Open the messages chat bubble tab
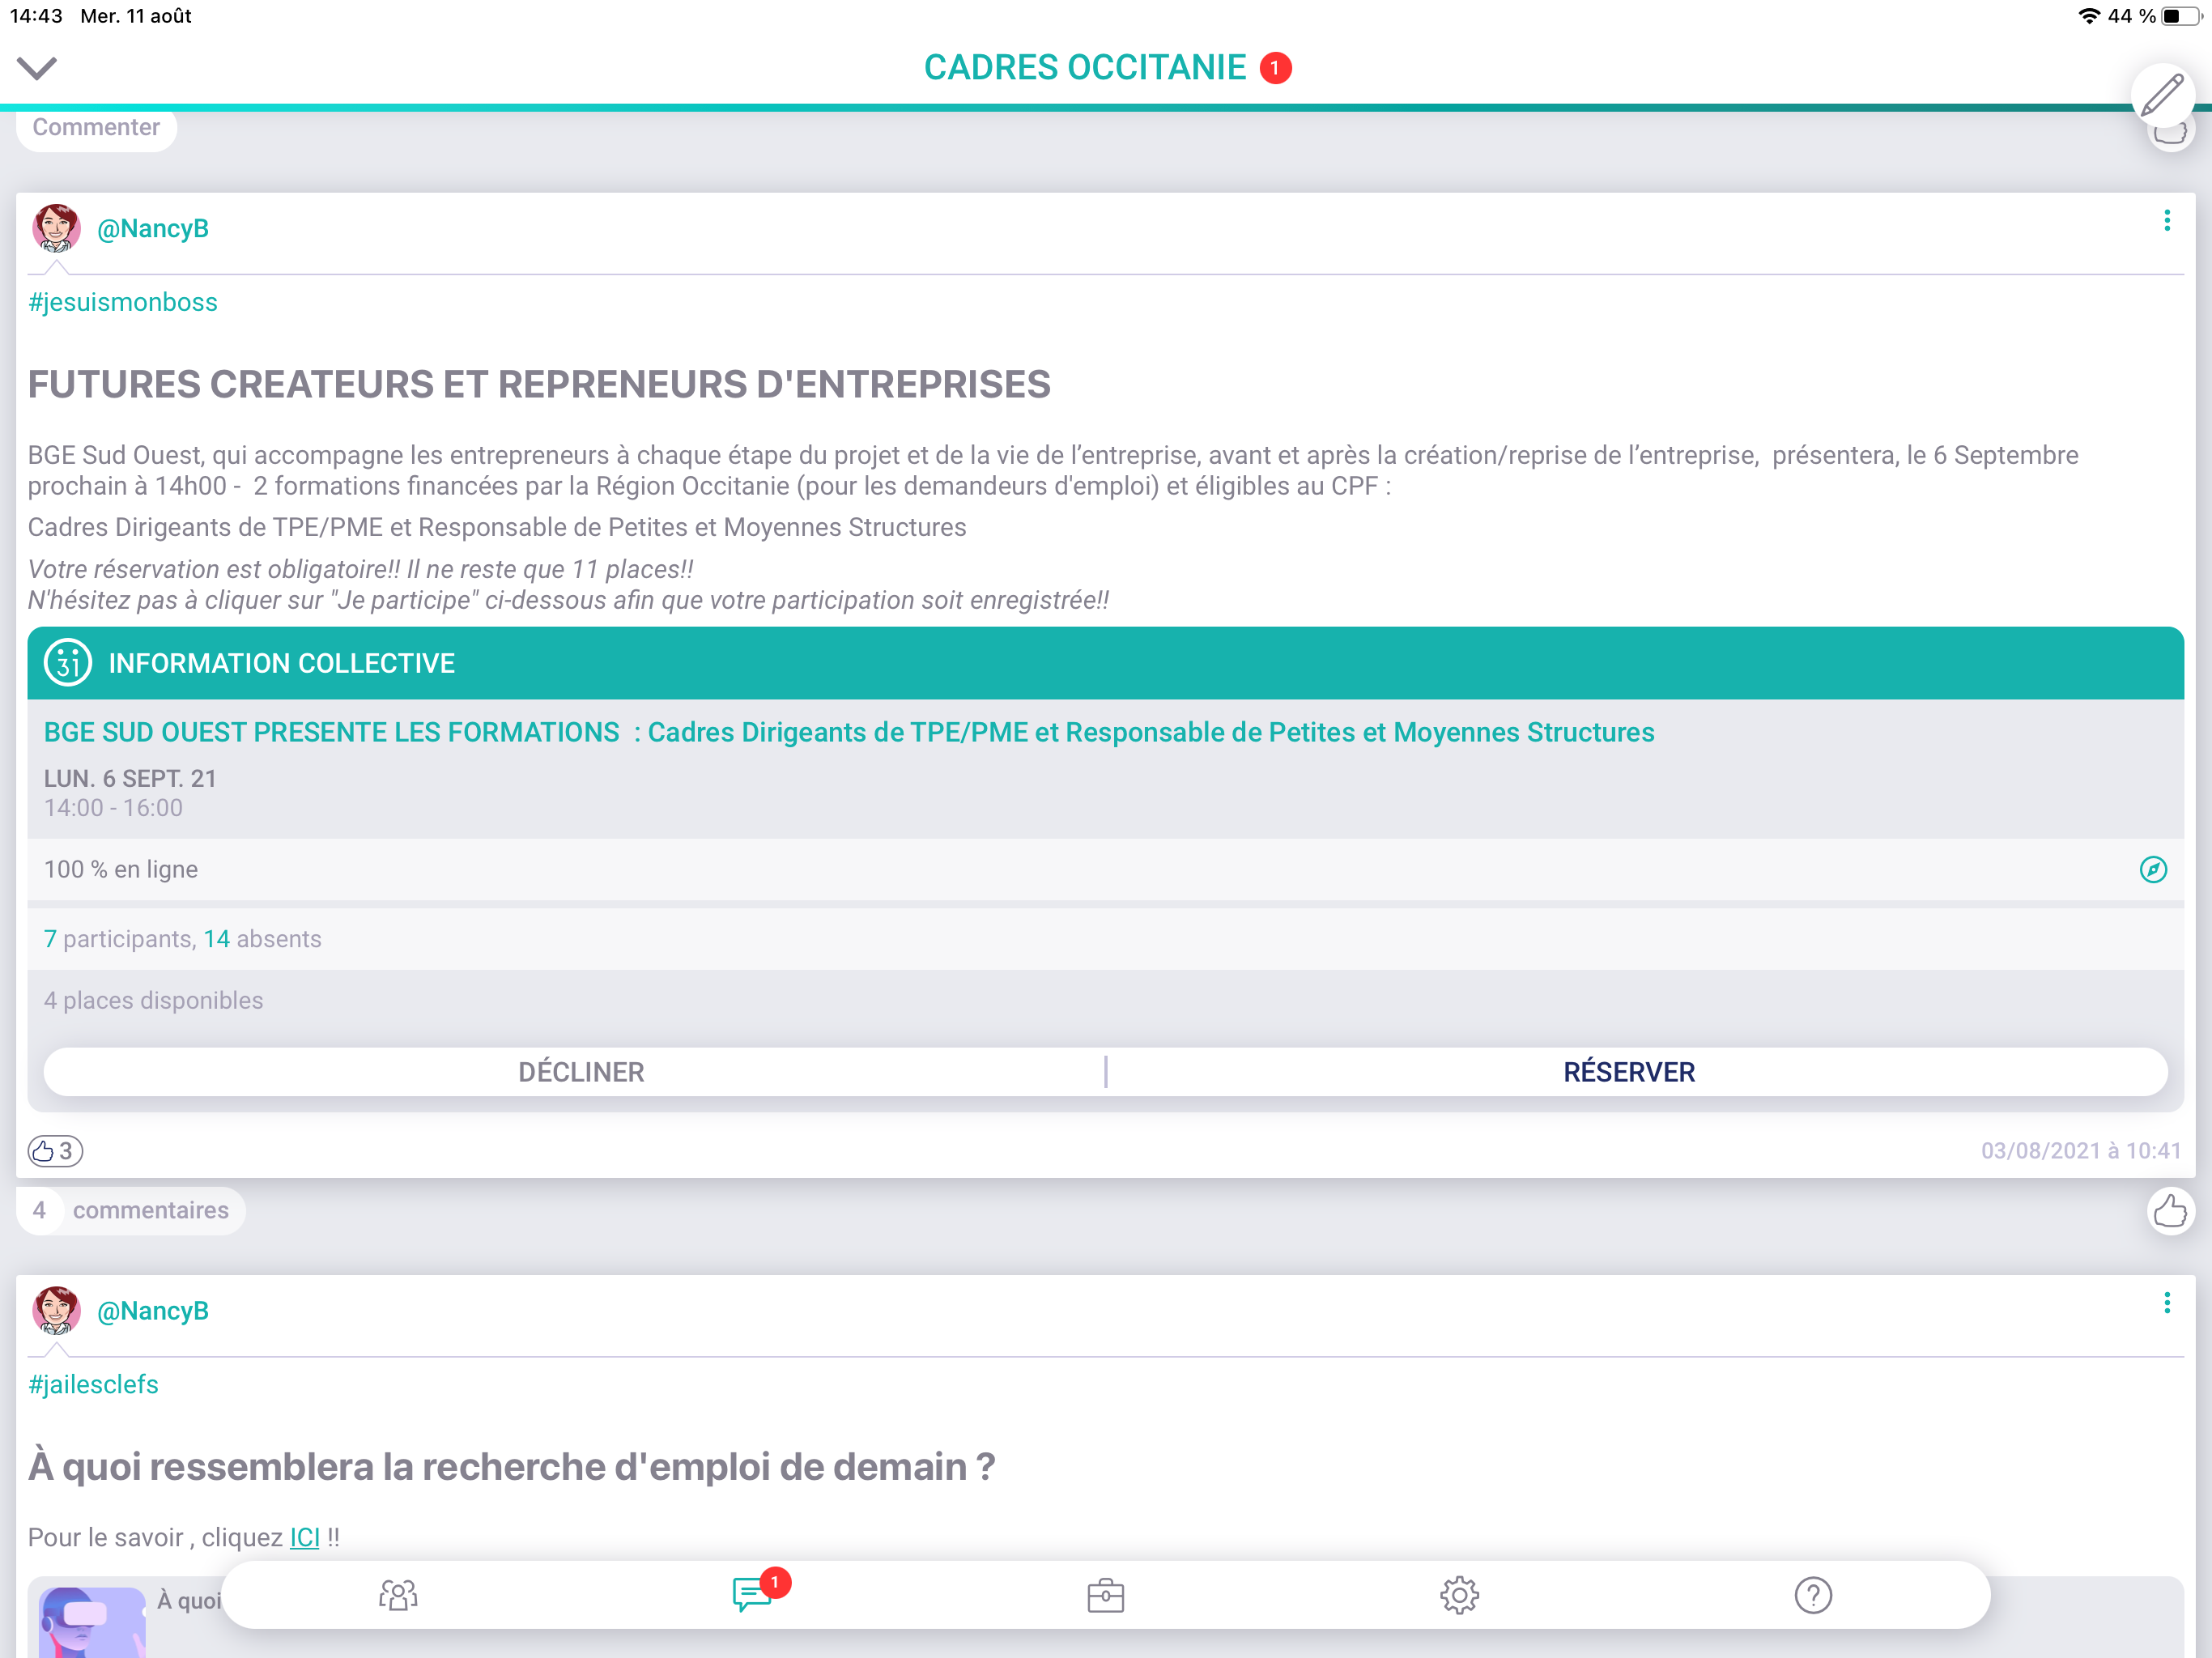Viewport: 2212px width, 1658px height. pos(752,1594)
